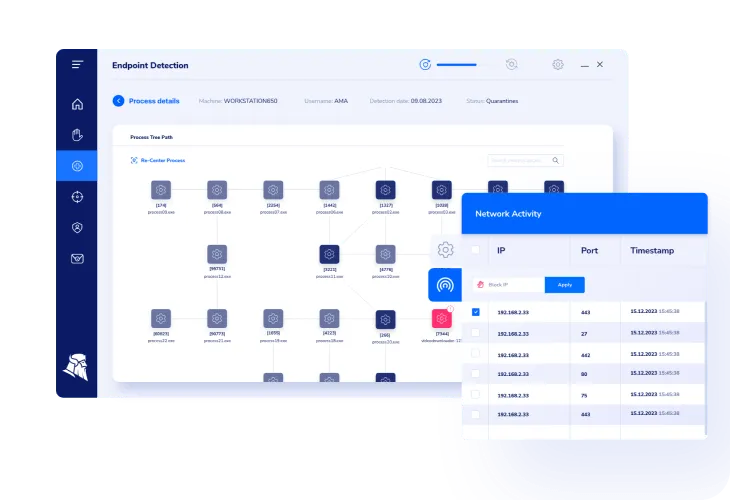
Task: Select dark process node PID 3221
Action: (x=329, y=254)
